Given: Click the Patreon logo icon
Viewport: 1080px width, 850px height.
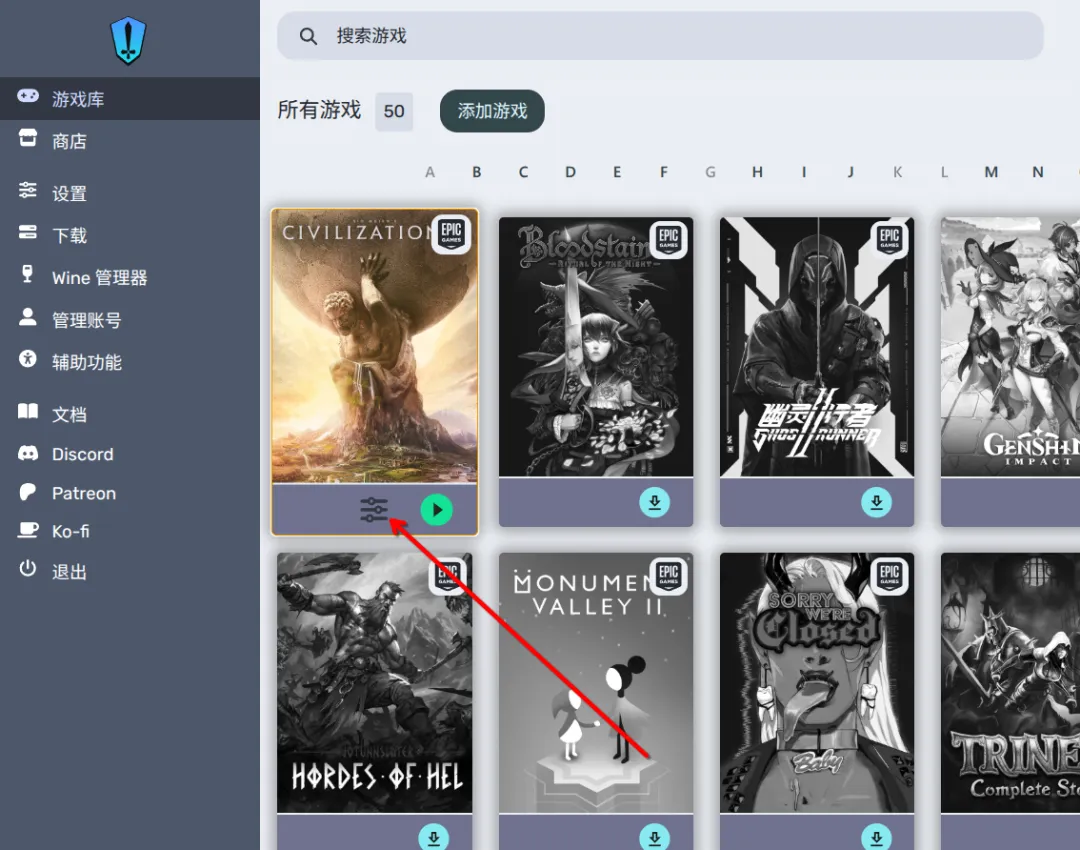Looking at the screenshot, I should click(28, 492).
